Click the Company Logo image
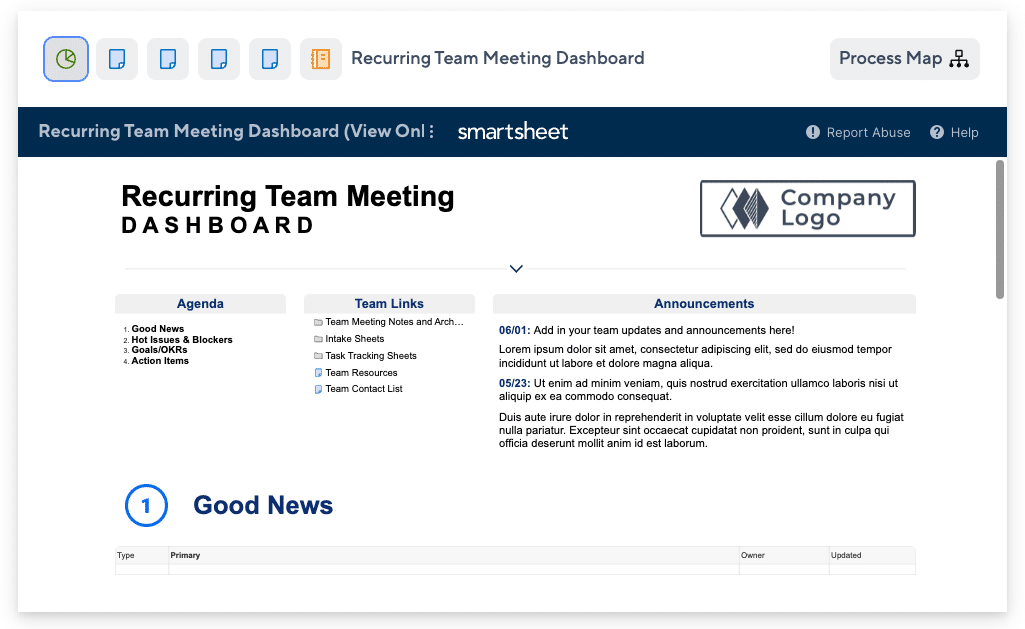 click(807, 209)
